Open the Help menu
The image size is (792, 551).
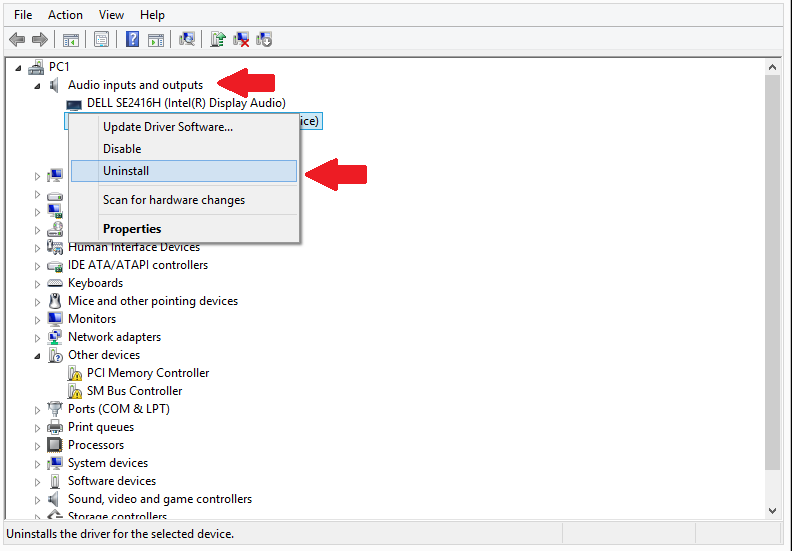(152, 15)
